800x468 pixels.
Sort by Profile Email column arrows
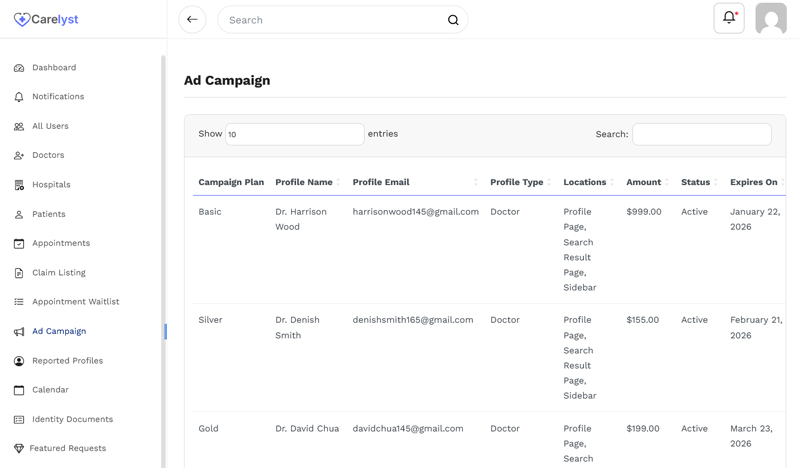pyautogui.click(x=476, y=182)
